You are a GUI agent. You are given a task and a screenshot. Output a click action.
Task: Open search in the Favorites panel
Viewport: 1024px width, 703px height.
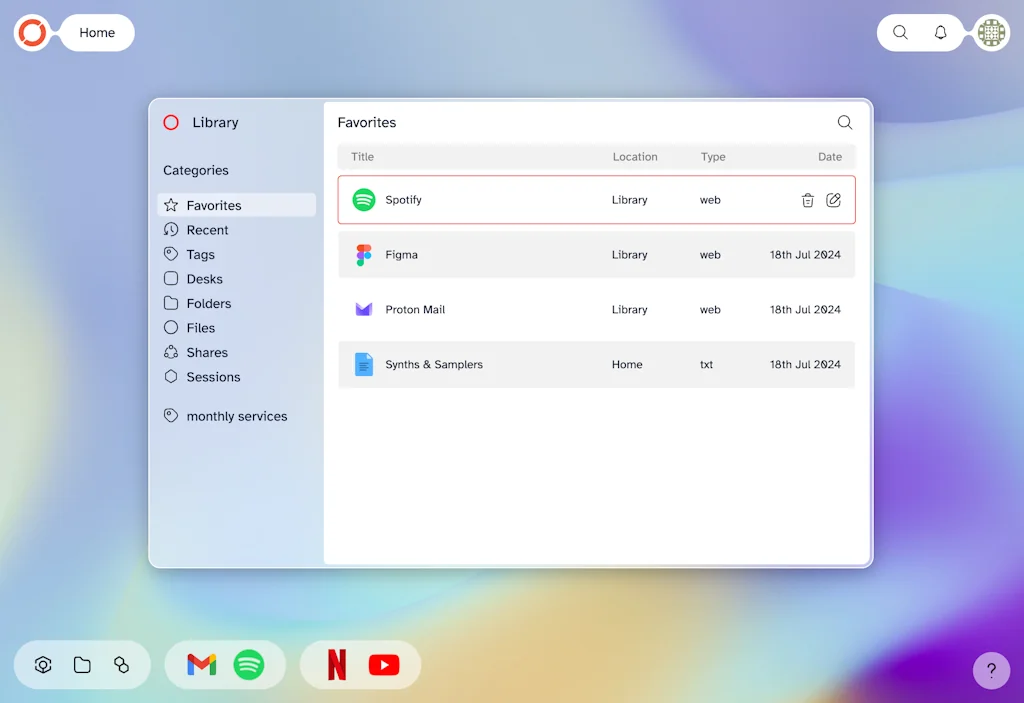tap(844, 122)
